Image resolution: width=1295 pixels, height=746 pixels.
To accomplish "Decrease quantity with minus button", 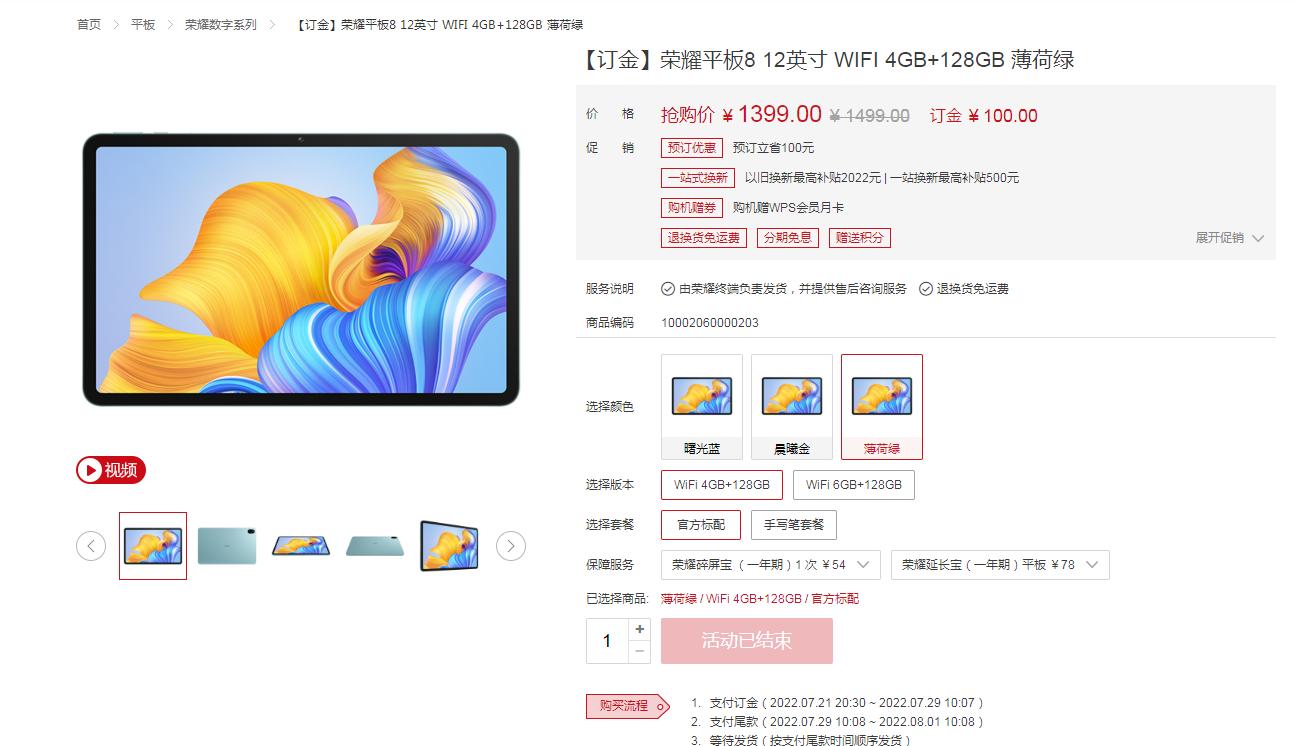I will pos(640,651).
